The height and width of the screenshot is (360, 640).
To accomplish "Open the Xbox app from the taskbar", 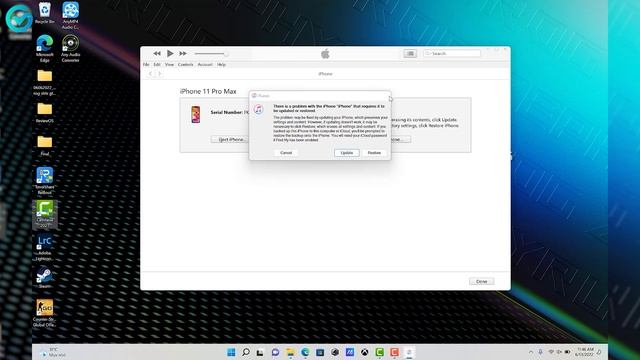I will pyautogui.click(x=364, y=352).
